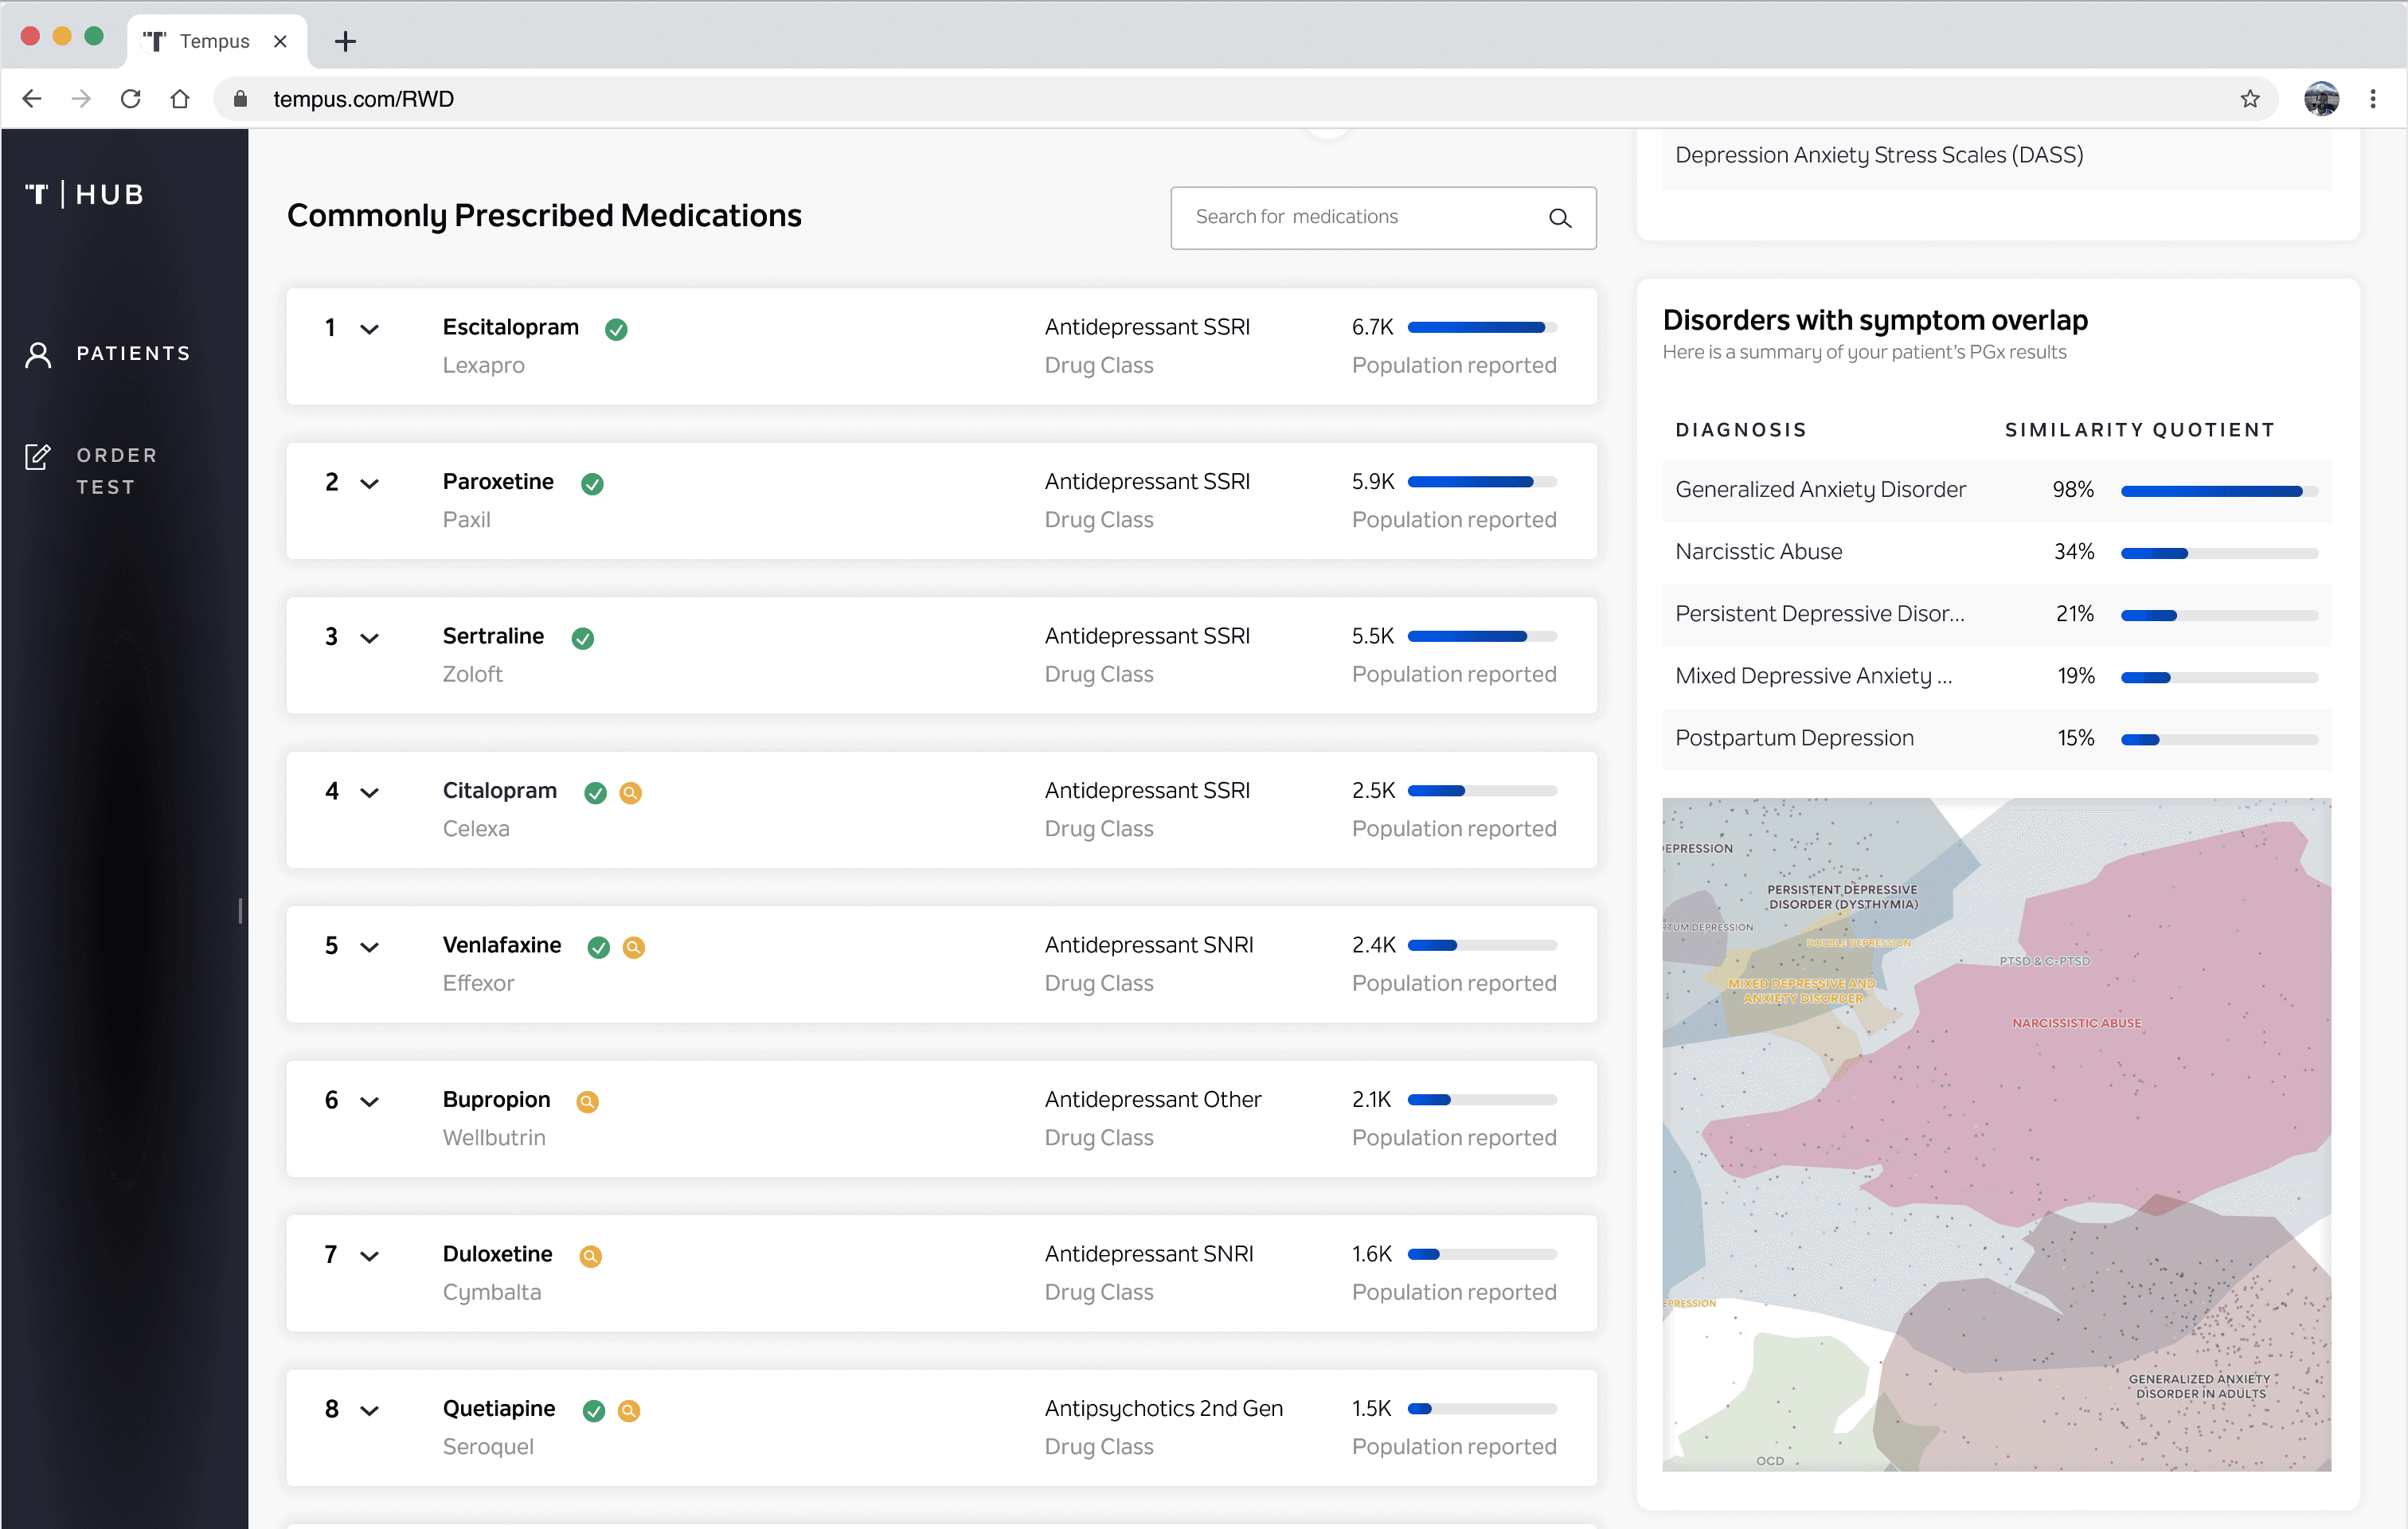The width and height of the screenshot is (2408, 1529).
Task: Expand the Quetiapine row chevron
Action: point(369,1410)
